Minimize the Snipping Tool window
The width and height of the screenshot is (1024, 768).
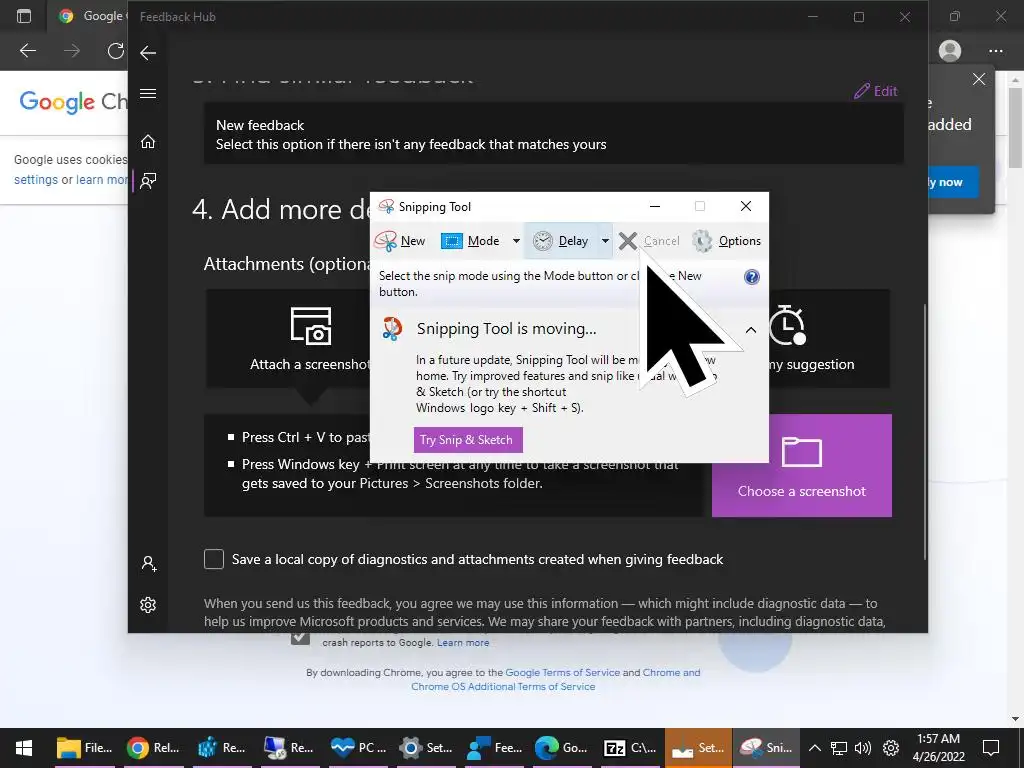(x=655, y=206)
